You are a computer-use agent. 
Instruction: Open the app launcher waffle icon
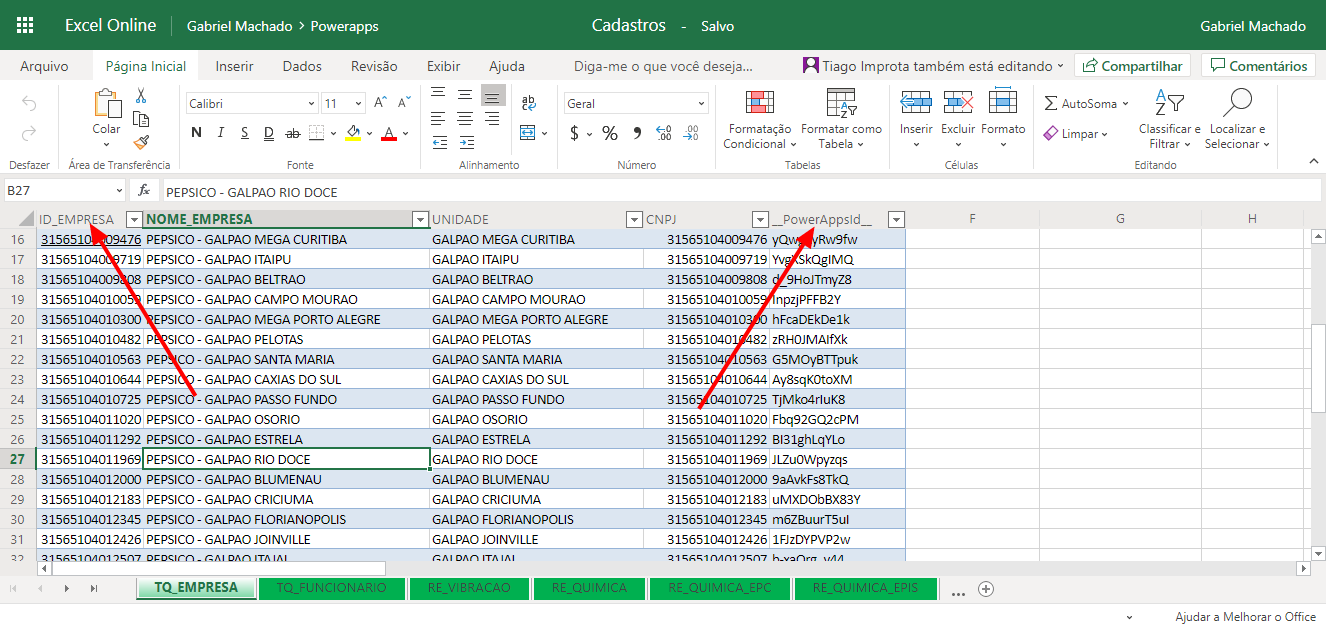pyautogui.click(x=25, y=25)
